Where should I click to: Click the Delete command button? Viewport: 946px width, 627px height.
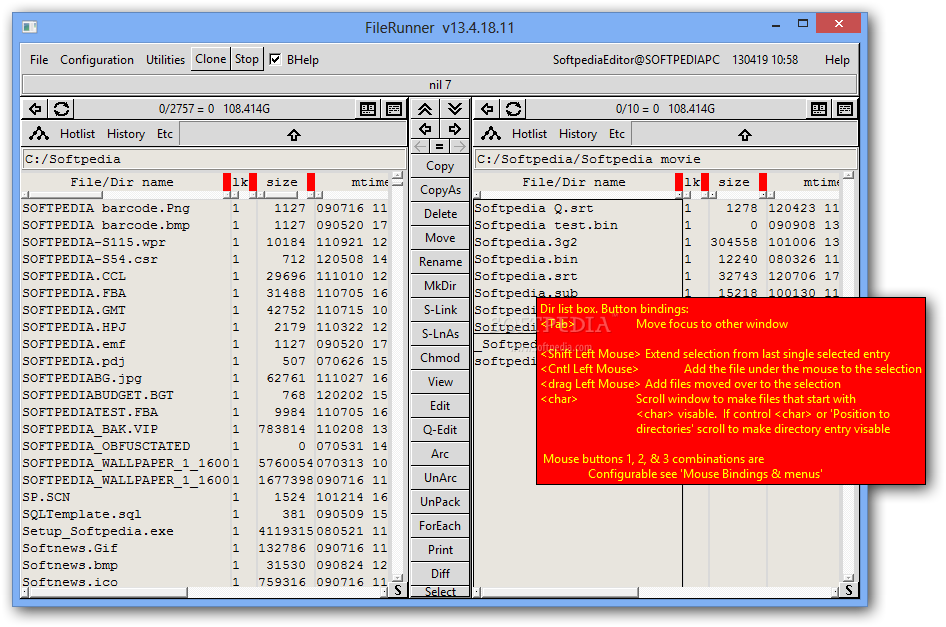(x=440, y=214)
